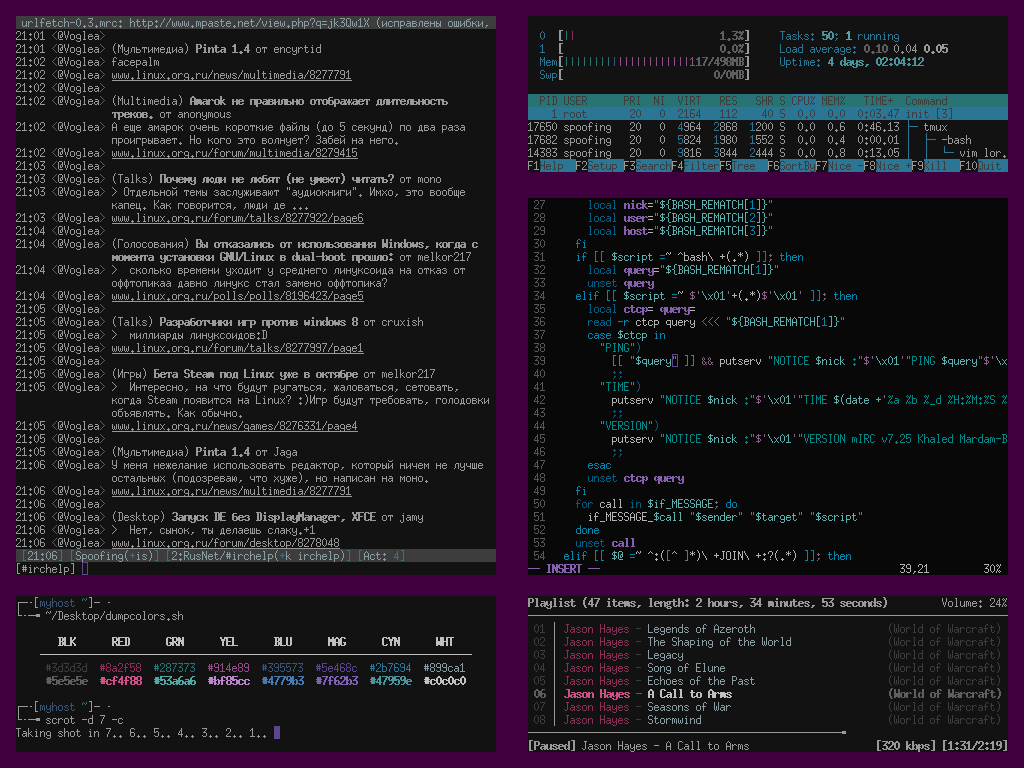The height and width of the screenshot is (768, 1024).
Task: Sort htop by the CPU% column header
Action: click(x=803, y=101)
